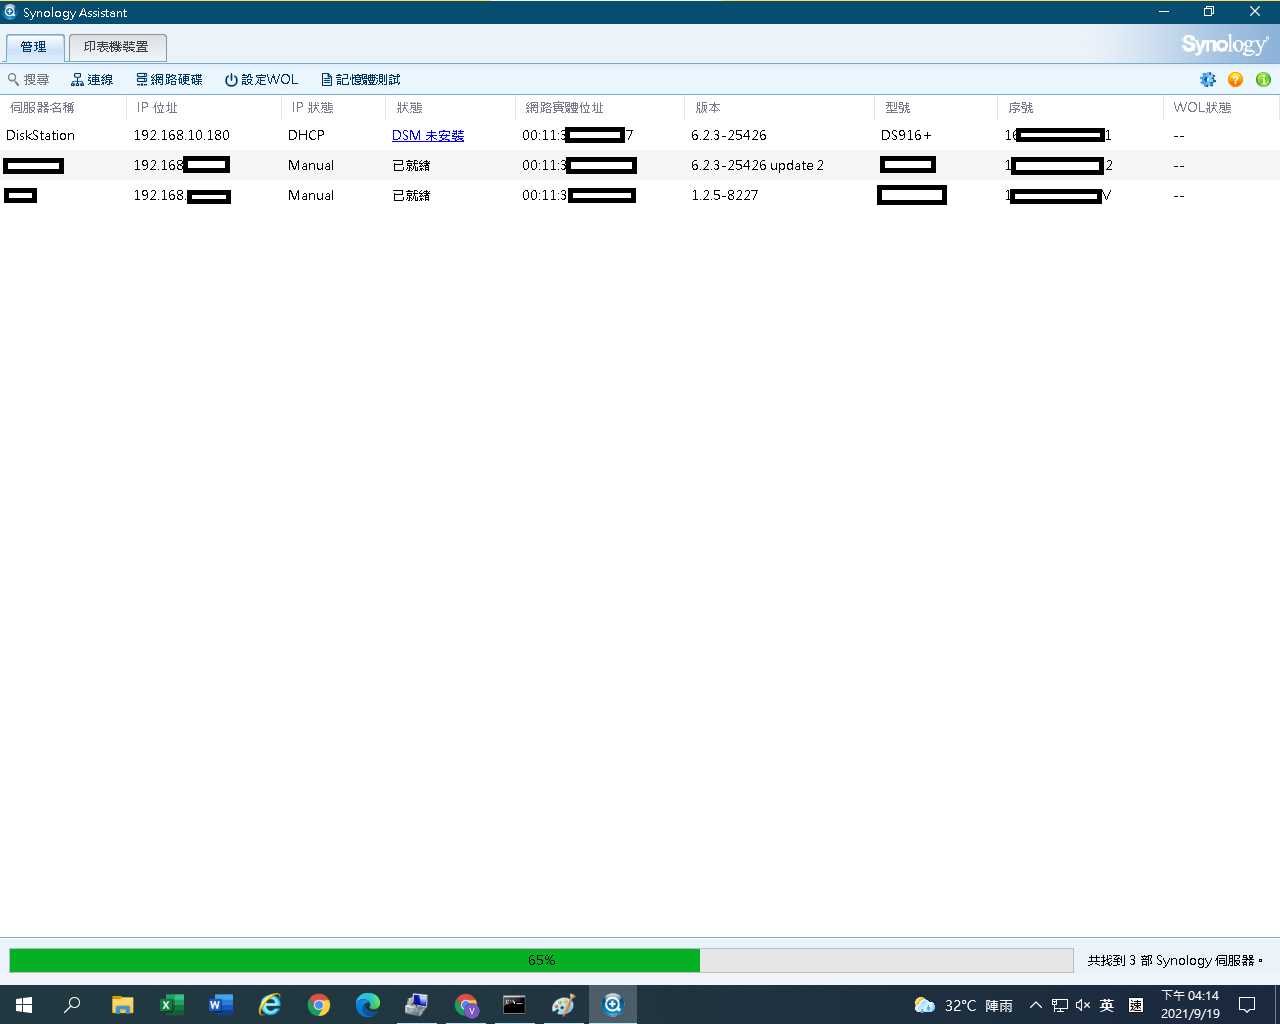Open Internet Explorer from taskbar

pyautogui.click(x=269, y=1005)
